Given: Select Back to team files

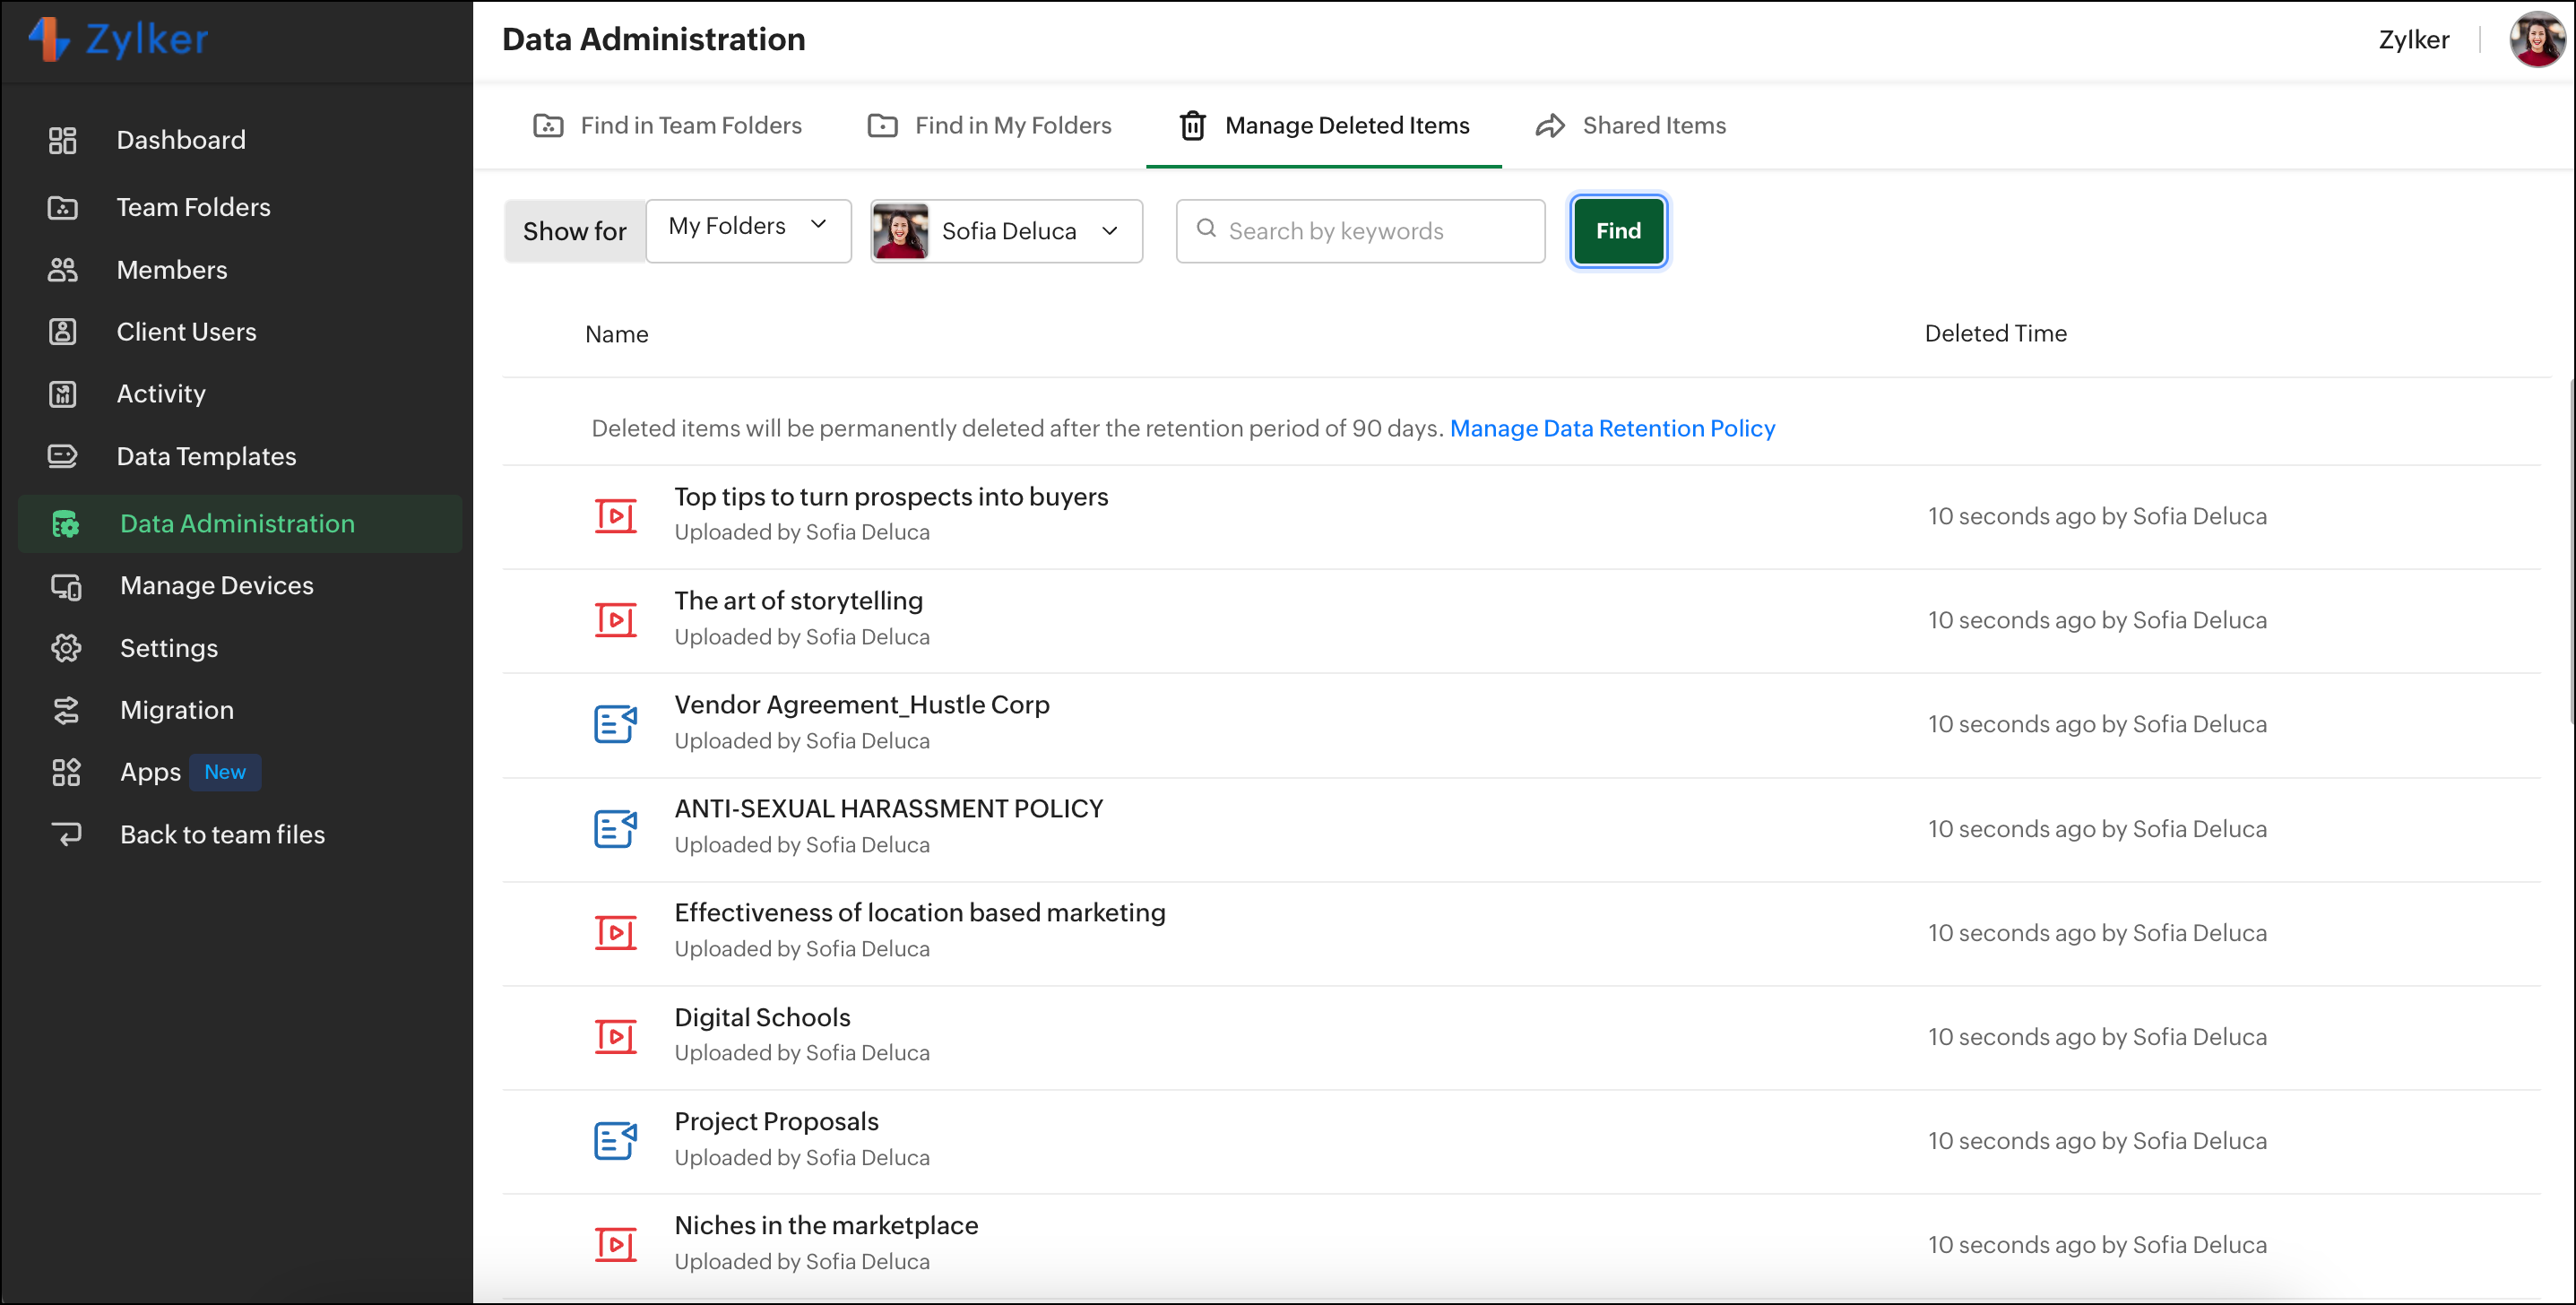Looking at the screenshot, I should (x=222, y=834).
